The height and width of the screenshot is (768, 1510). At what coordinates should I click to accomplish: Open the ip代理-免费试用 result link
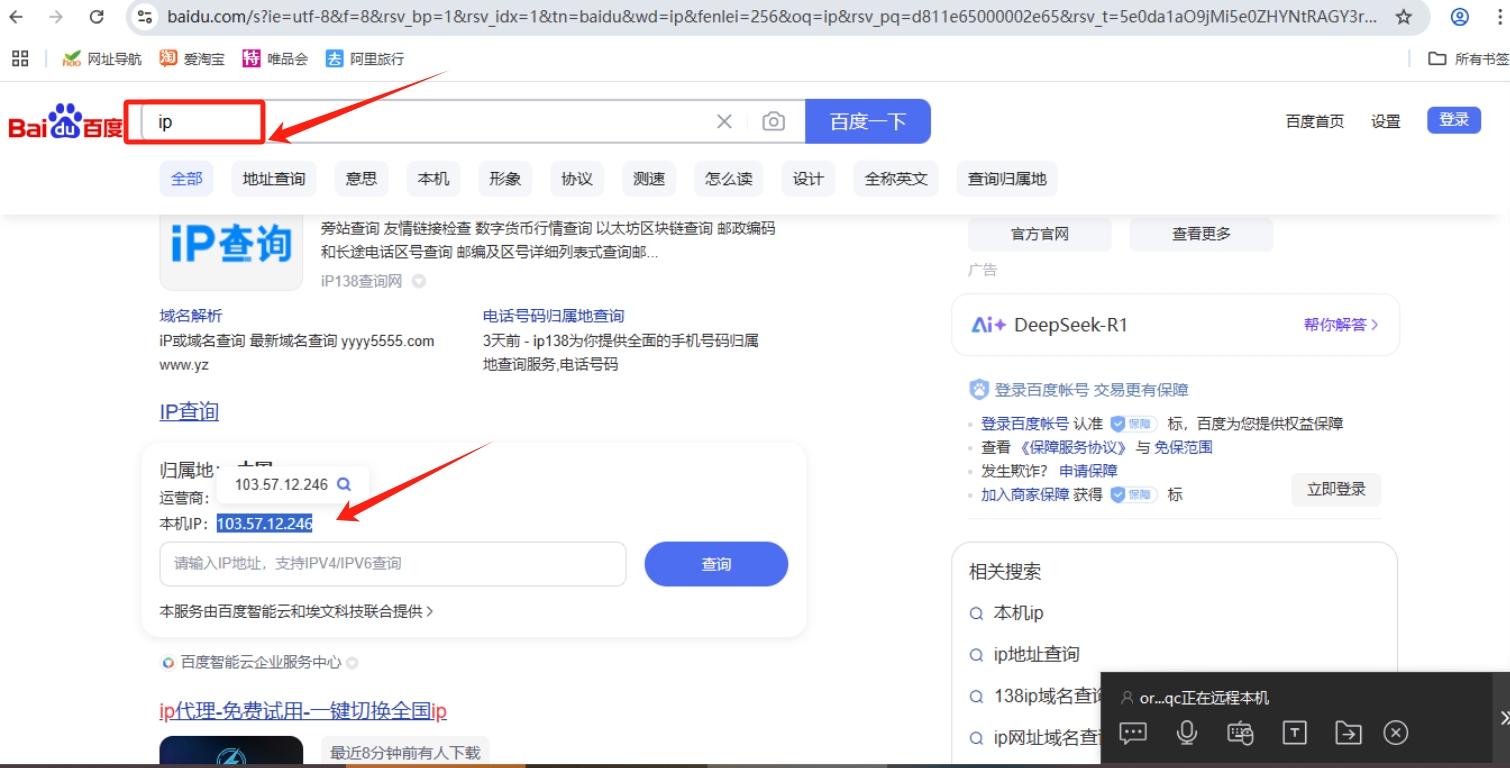tap(303, 711)
